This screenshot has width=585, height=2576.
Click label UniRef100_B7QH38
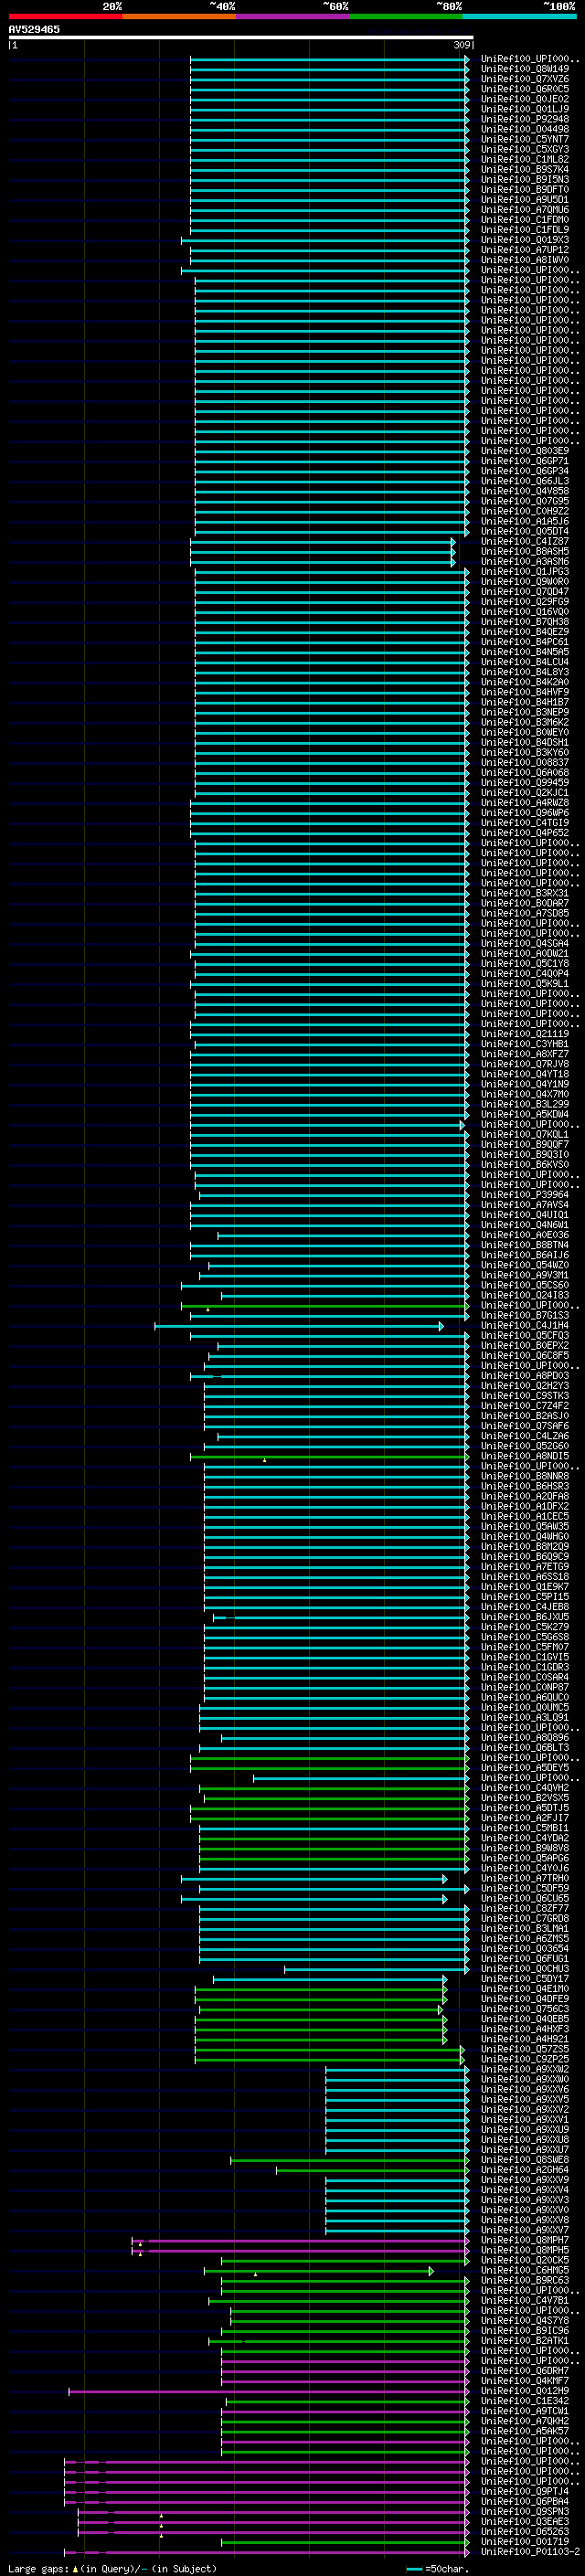pos(524,622)
